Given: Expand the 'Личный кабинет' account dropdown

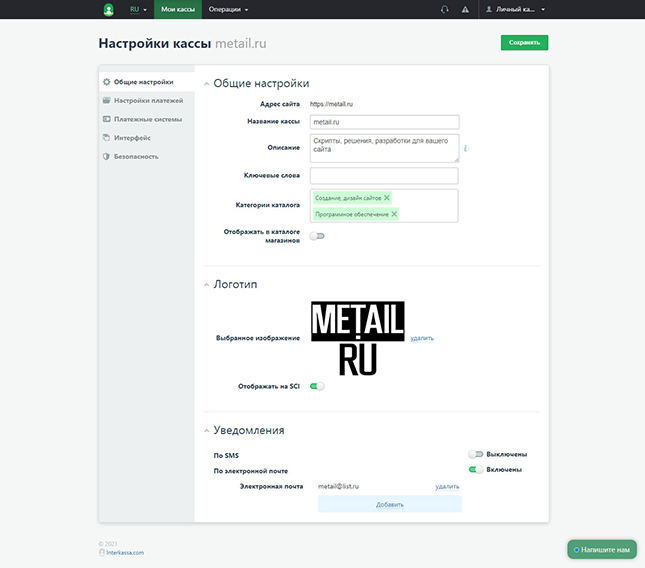Looking at the screenshot, I should coord(515,9).
